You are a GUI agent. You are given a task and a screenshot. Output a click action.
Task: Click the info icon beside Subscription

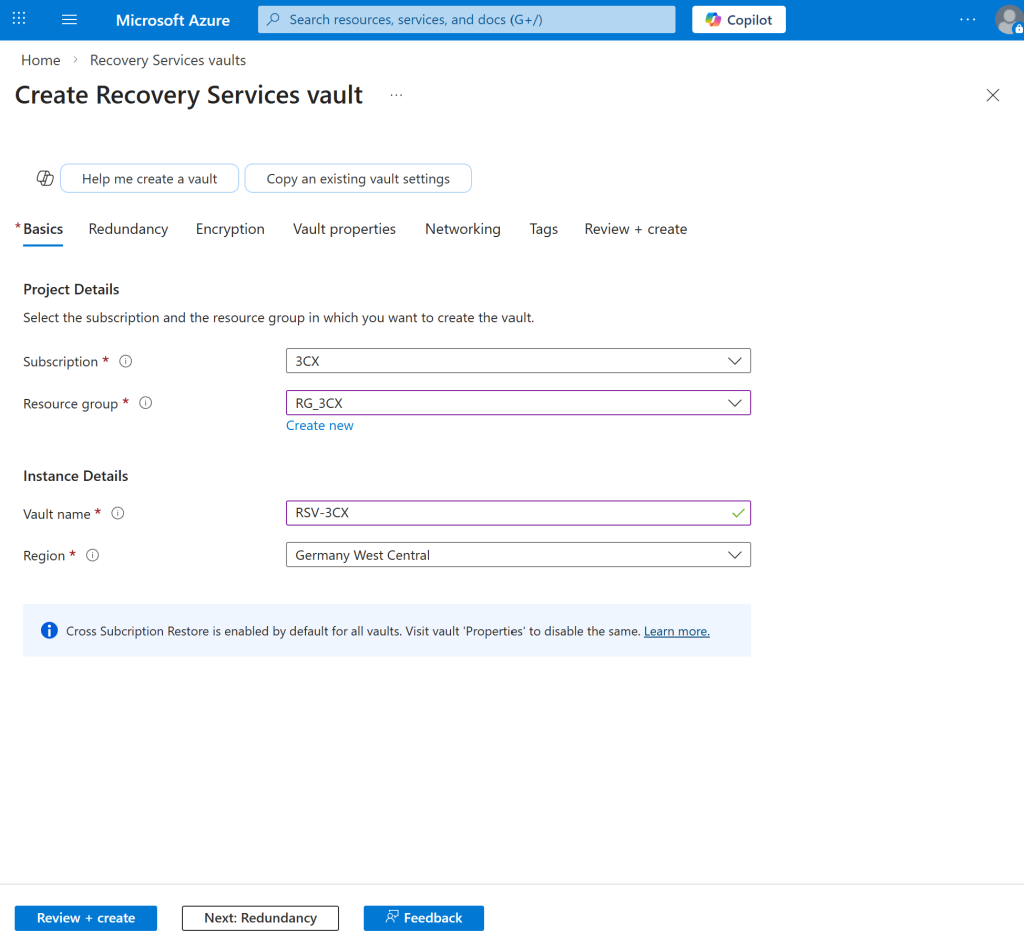click(126, 362)
